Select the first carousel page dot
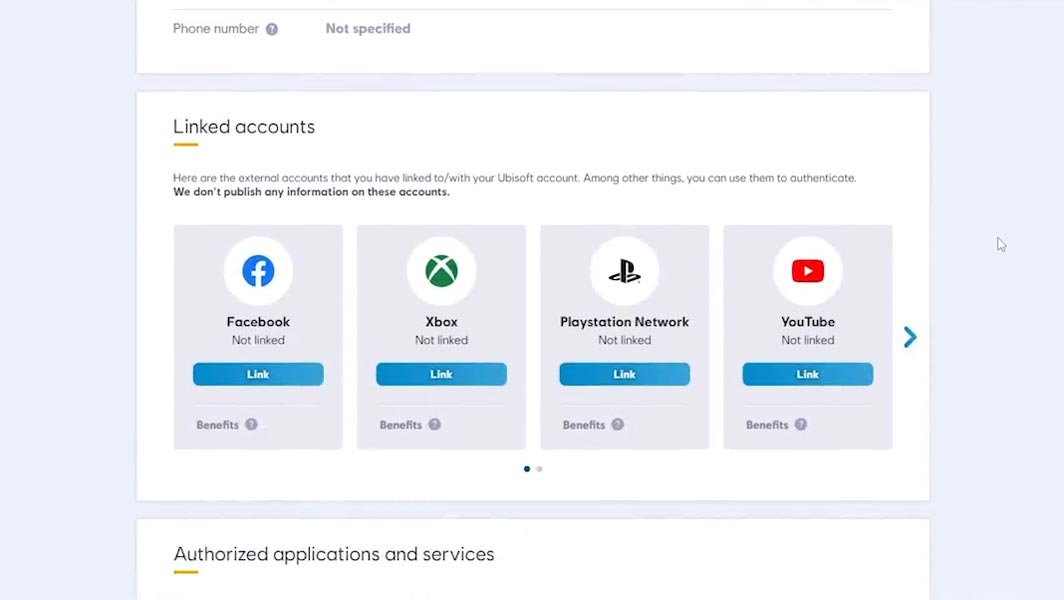 pyautogui.click(x=527, y=469)
